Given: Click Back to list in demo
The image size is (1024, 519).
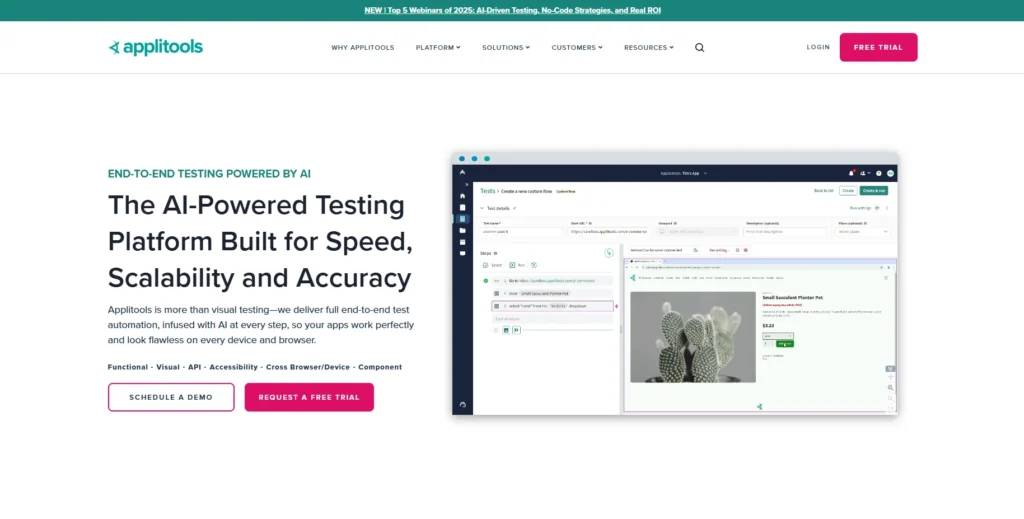Looking at the screenshot, I should click(x=824, y=191).
